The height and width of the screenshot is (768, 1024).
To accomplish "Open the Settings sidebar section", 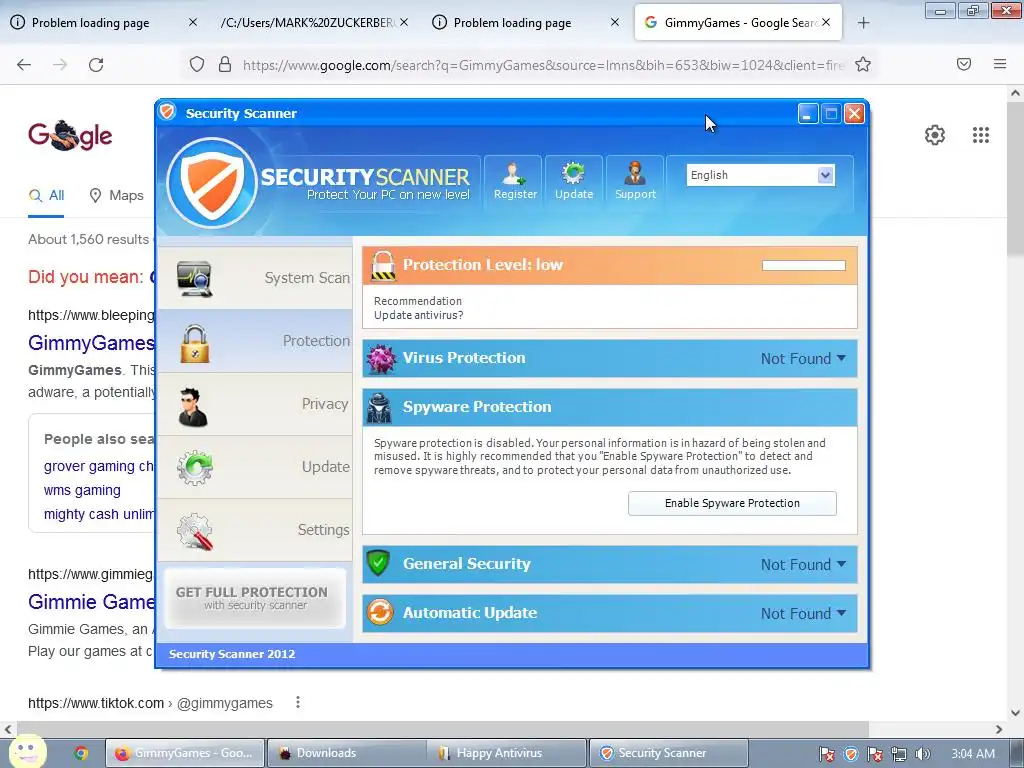I will tap(255, 530).
